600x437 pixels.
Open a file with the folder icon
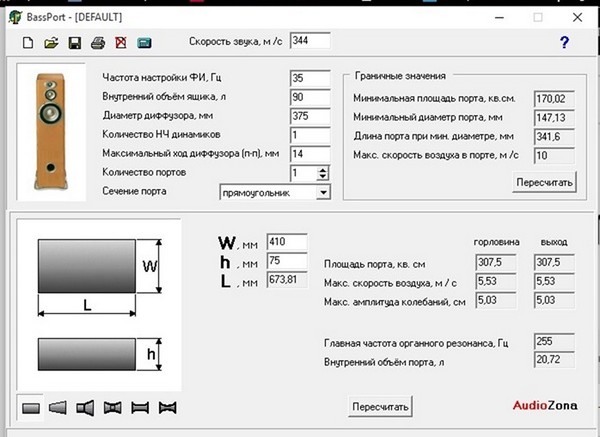pos(51,42)
